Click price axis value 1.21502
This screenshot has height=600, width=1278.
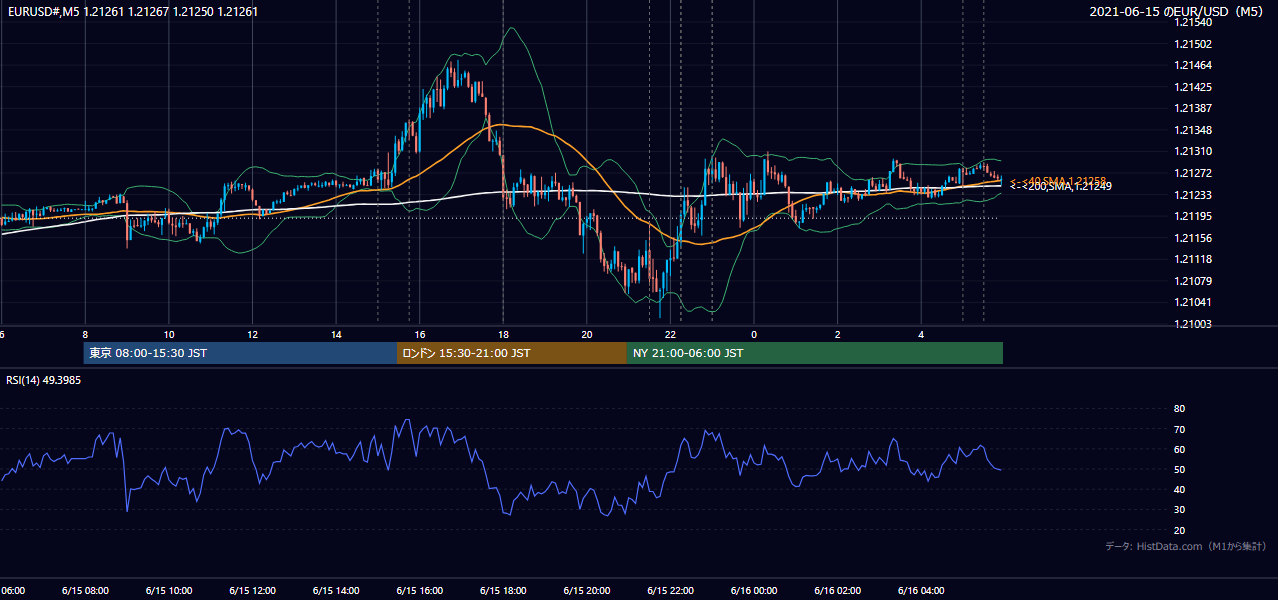(1193, 44)
